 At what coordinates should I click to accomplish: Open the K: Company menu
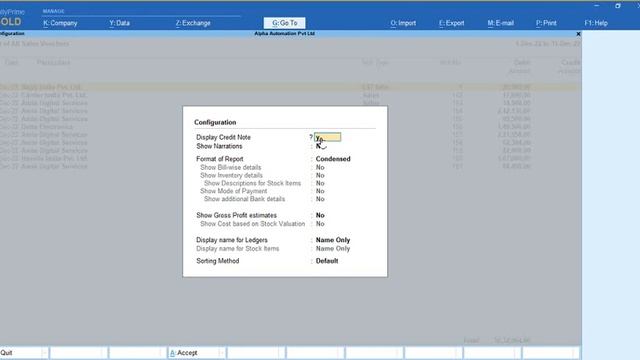(x=60, y=23)
